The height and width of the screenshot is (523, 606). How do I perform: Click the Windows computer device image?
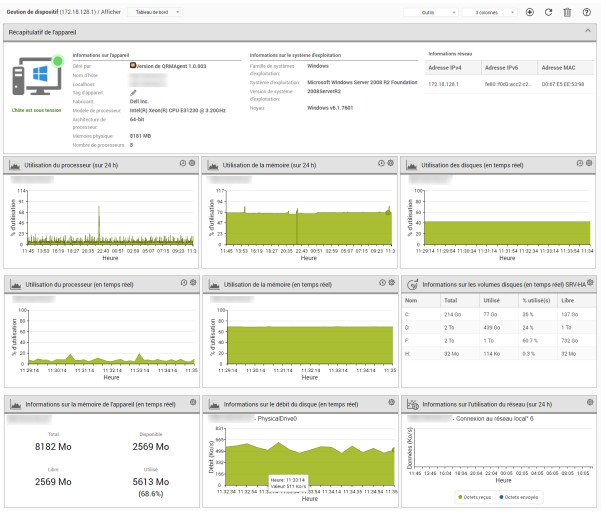(39, 77)
